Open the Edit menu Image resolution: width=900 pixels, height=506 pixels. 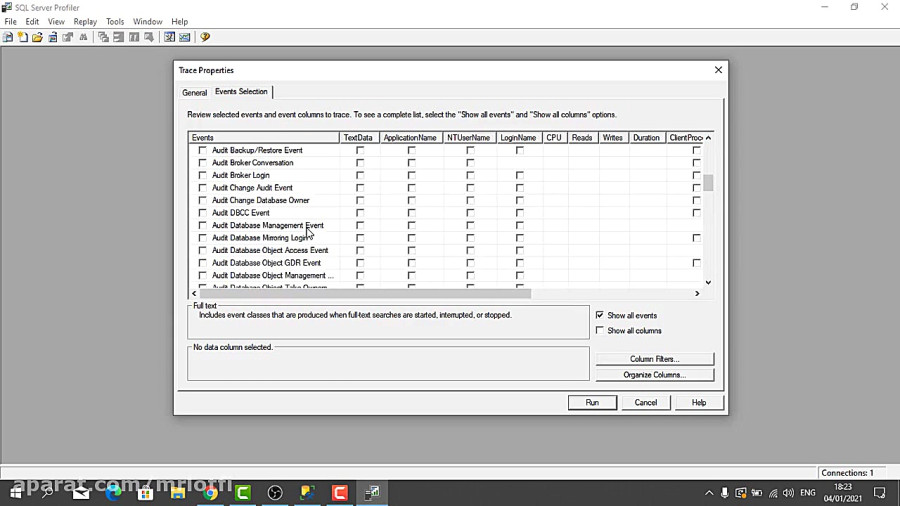click(x=32, y=21)
